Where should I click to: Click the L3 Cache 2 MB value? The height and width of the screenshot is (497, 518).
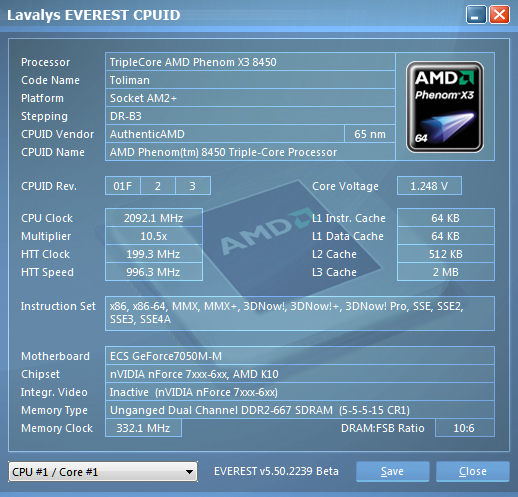point(446,272)
